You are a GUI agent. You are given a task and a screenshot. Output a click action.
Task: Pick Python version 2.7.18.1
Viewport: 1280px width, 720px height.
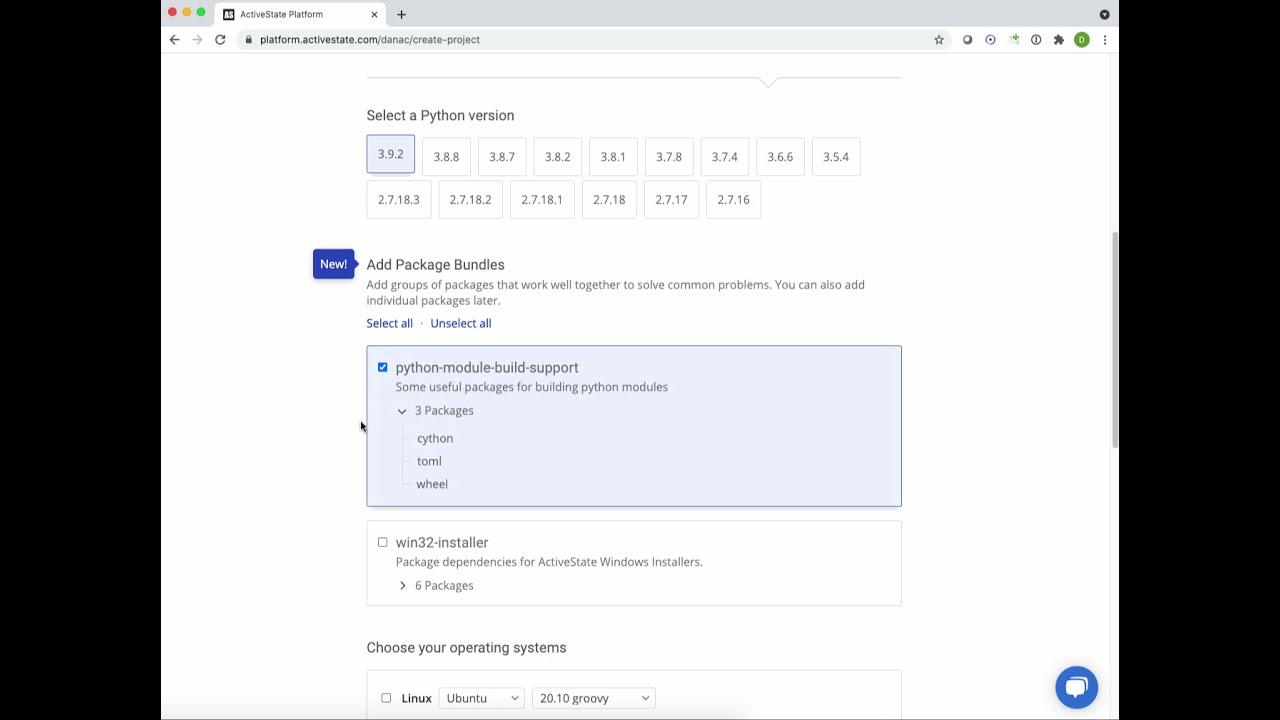pos(542,200)
